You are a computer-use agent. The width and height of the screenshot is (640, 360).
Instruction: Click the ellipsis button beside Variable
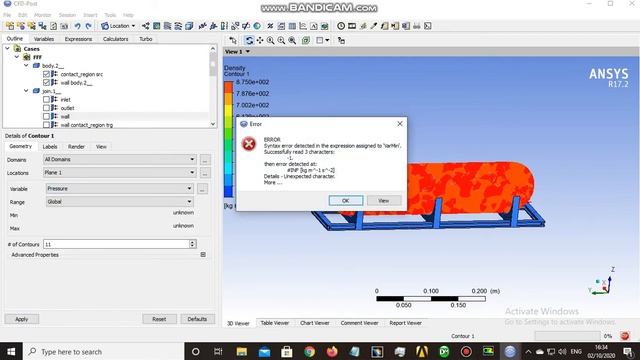[x=202, y=189]
